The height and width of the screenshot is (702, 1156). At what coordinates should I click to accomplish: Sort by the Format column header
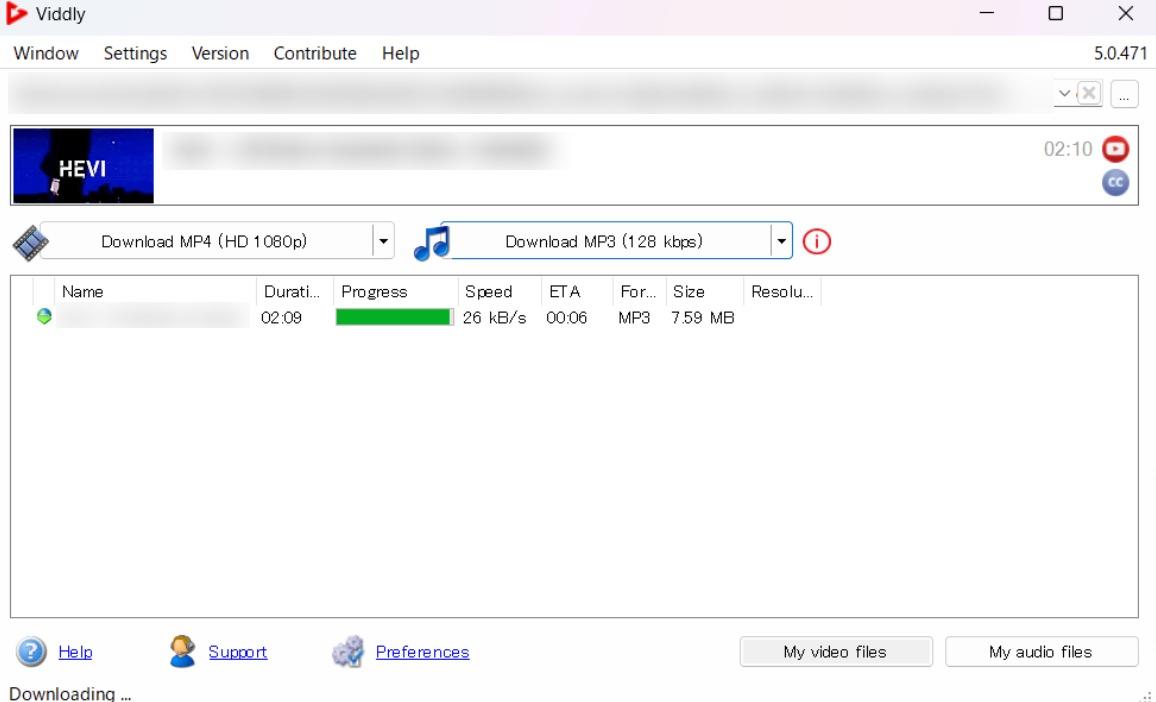(x=639, y=292)
